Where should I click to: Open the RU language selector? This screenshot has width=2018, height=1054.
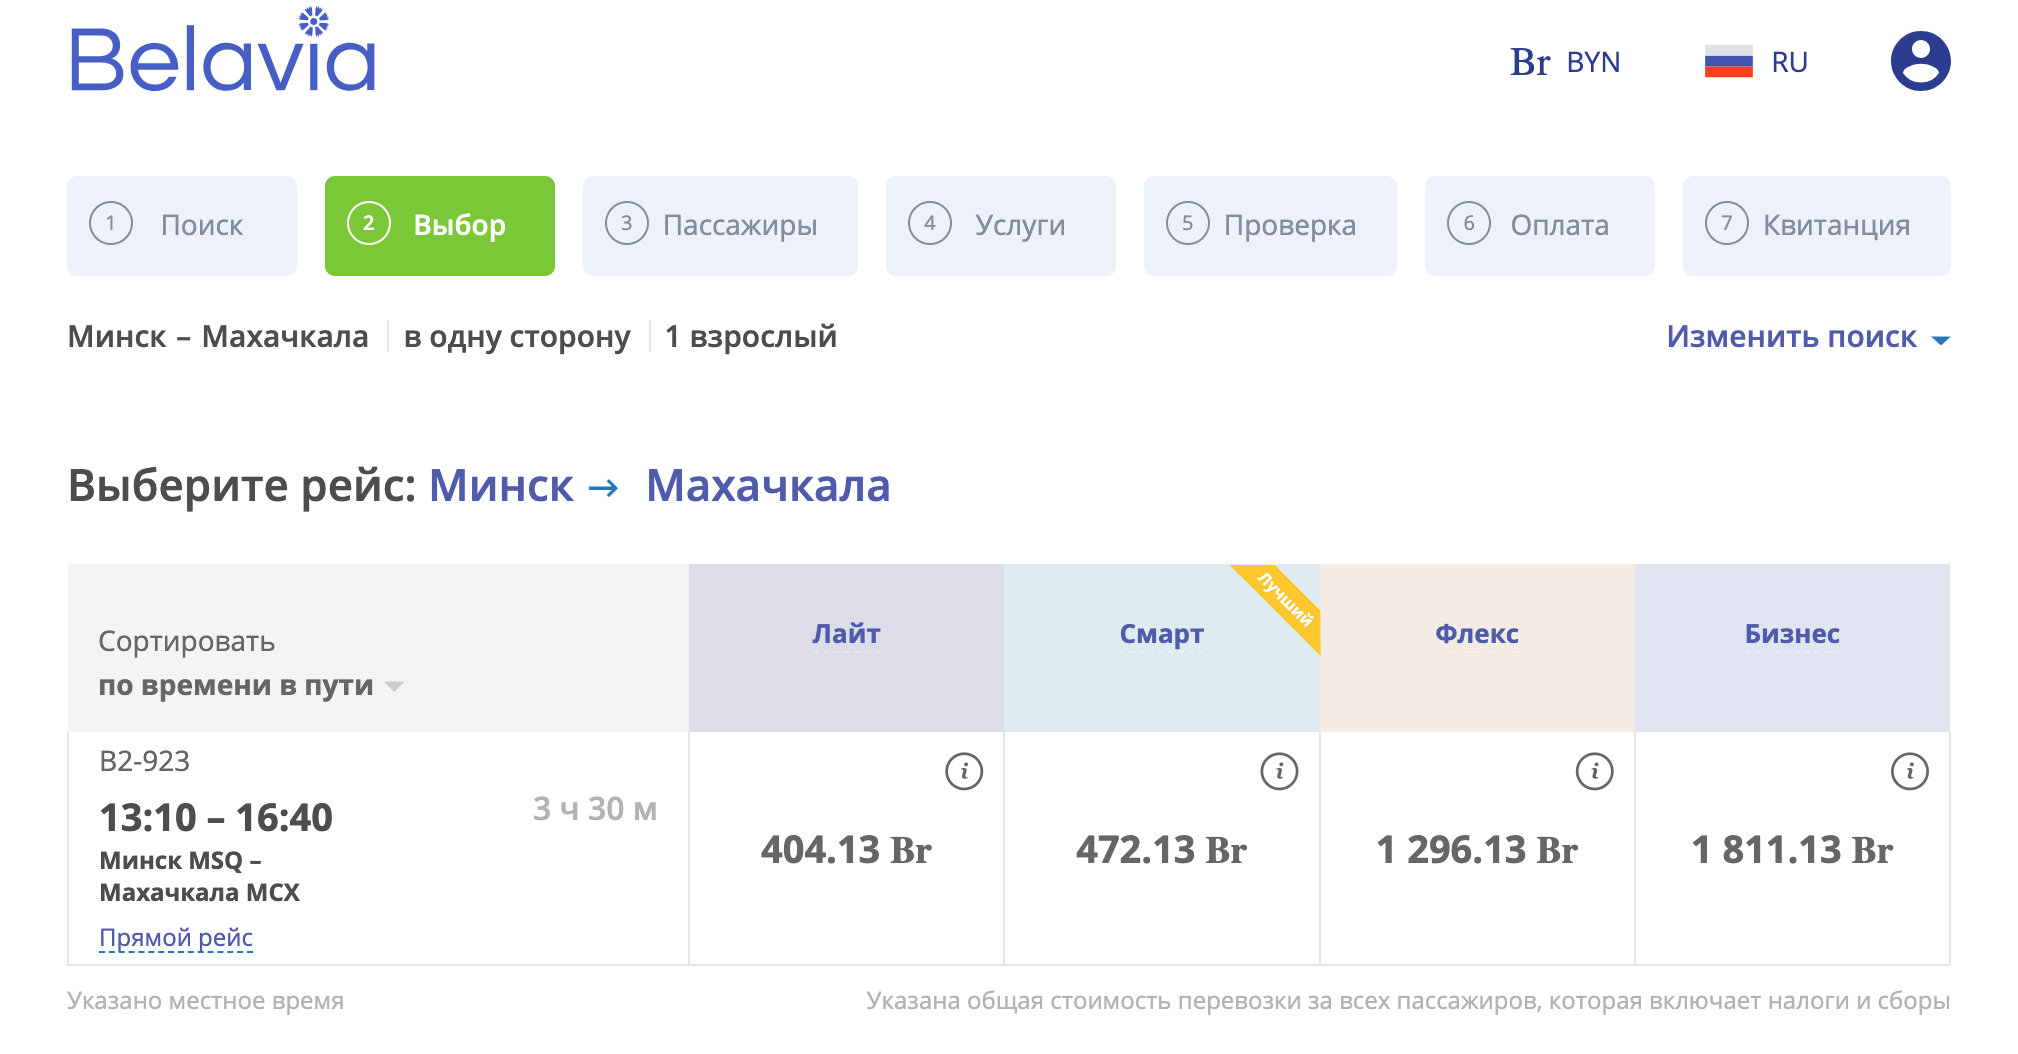[1757, 62]
